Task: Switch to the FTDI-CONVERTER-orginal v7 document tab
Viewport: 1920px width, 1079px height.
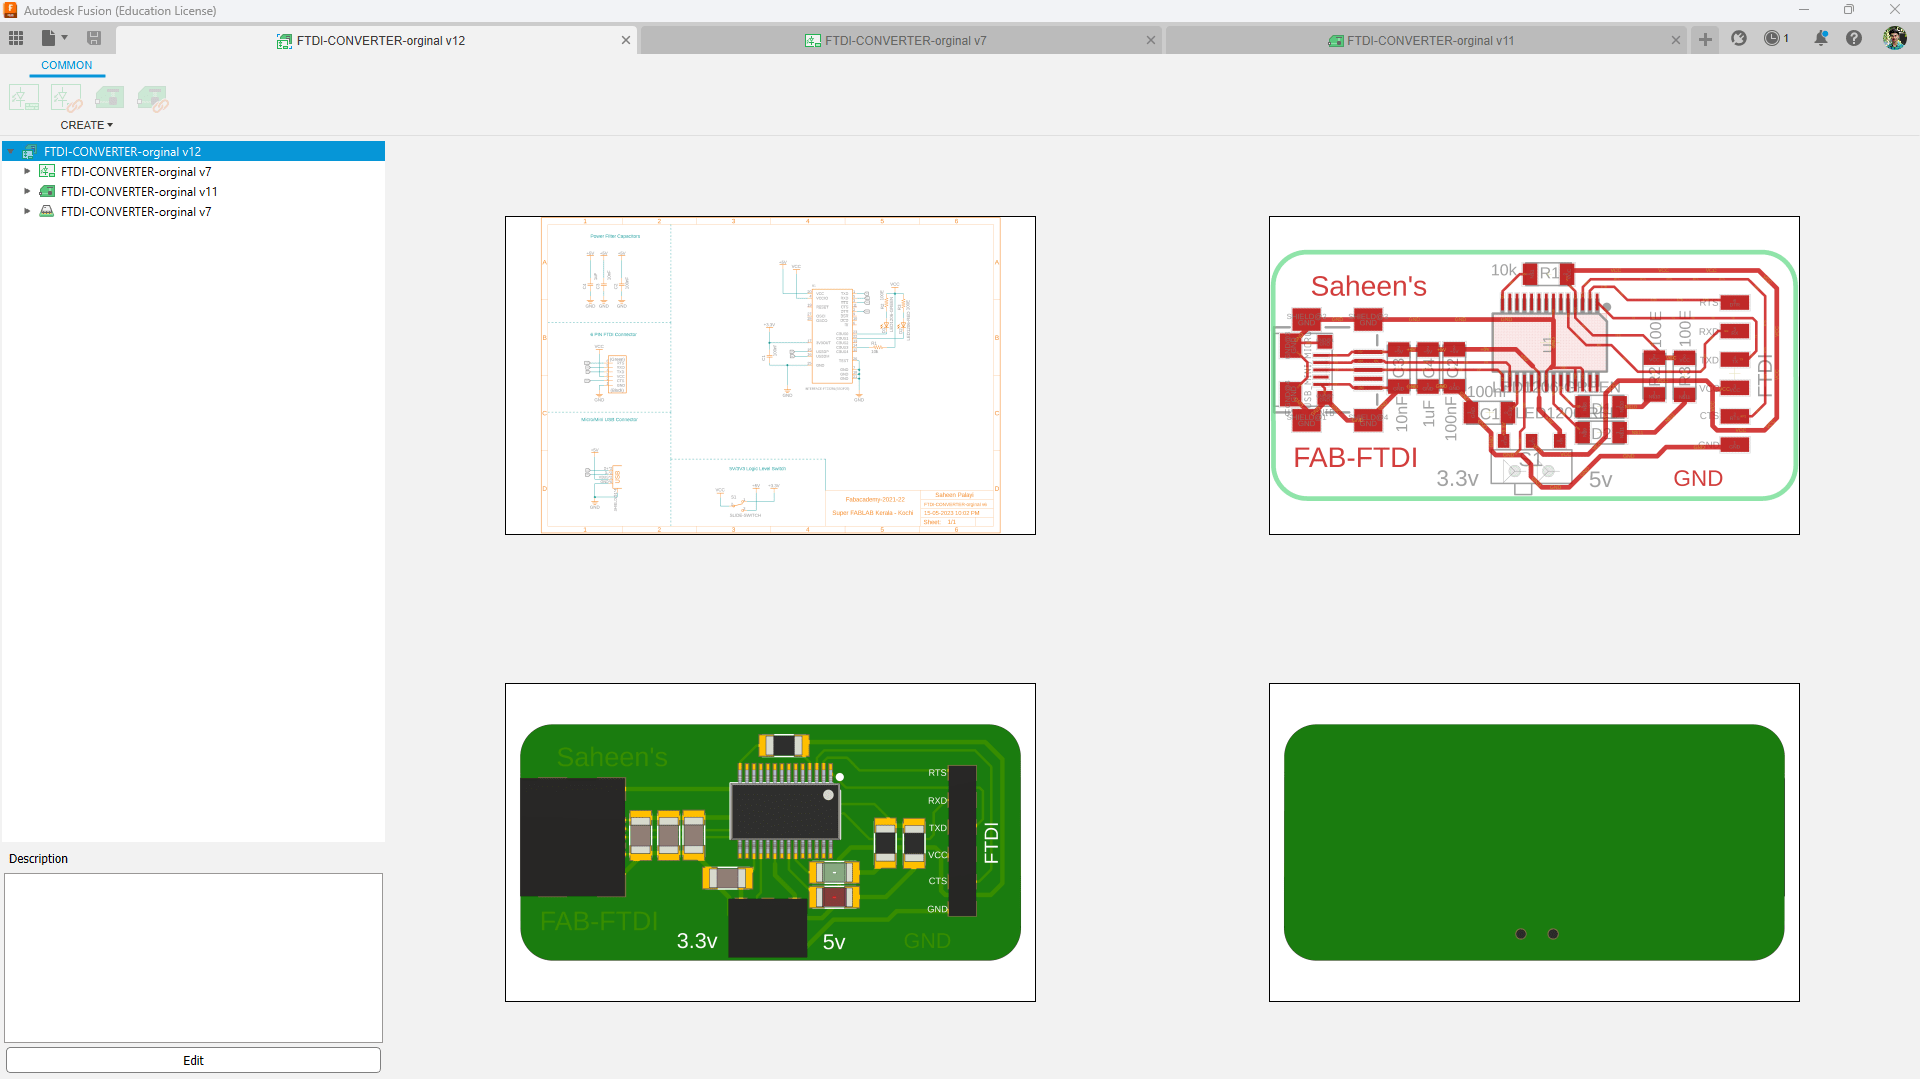Action: pyautogui.click(x=900, y=41)
